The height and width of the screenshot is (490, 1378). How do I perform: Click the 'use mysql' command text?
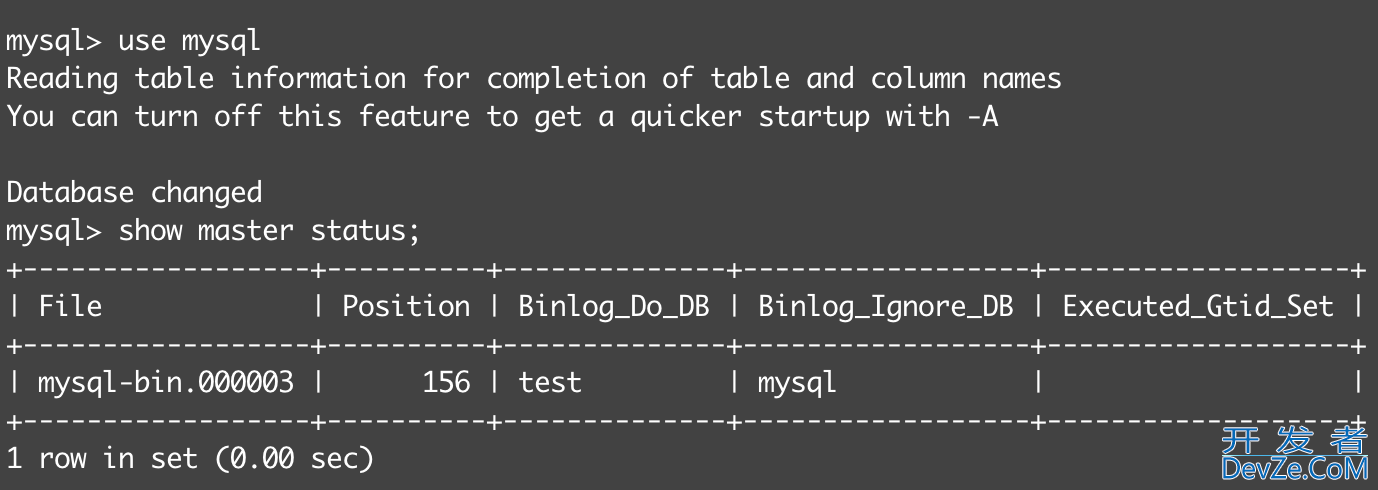(189, 41)
